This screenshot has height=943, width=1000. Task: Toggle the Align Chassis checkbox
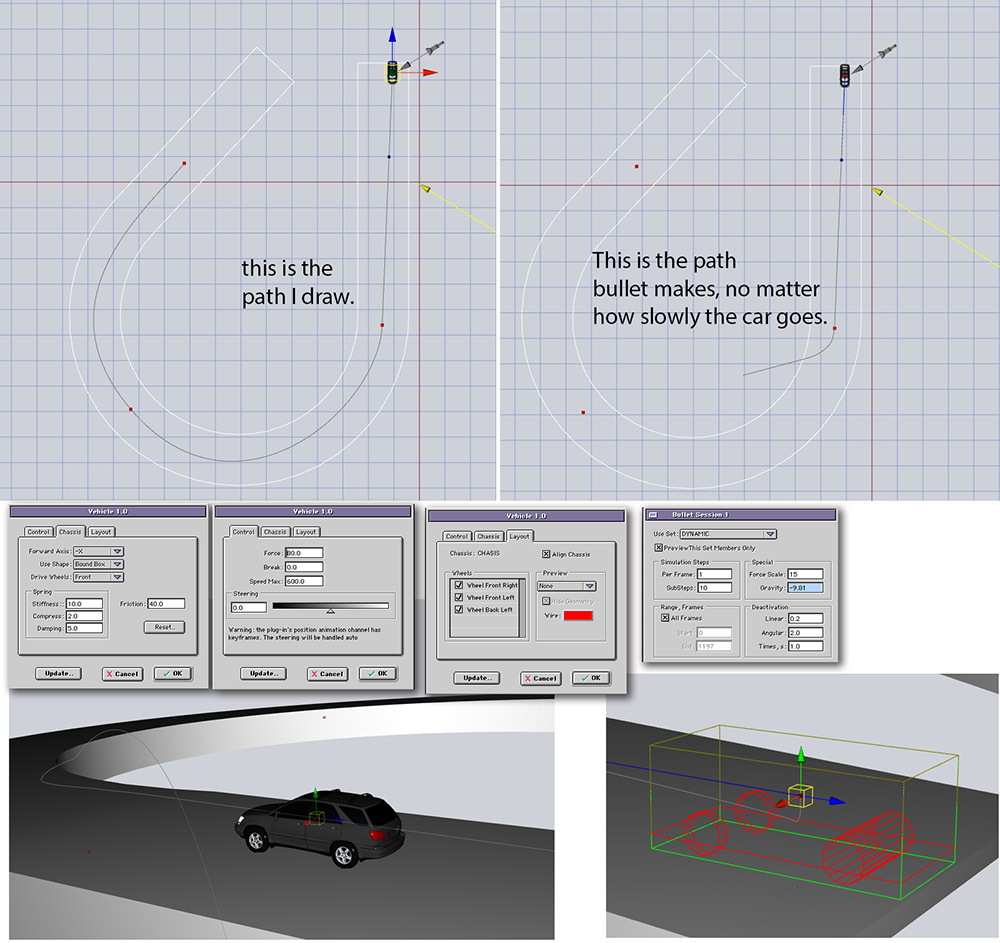546,554
